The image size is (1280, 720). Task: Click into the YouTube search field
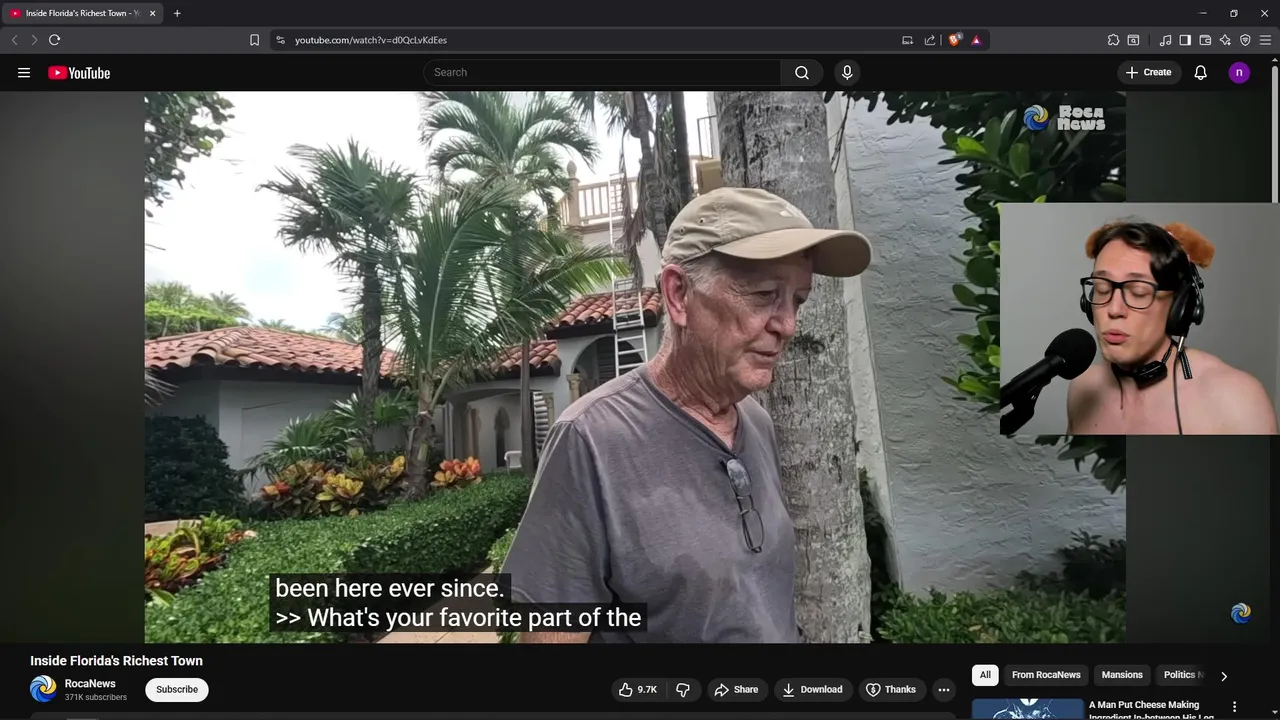pyautogui.click(x=603, y=72)
